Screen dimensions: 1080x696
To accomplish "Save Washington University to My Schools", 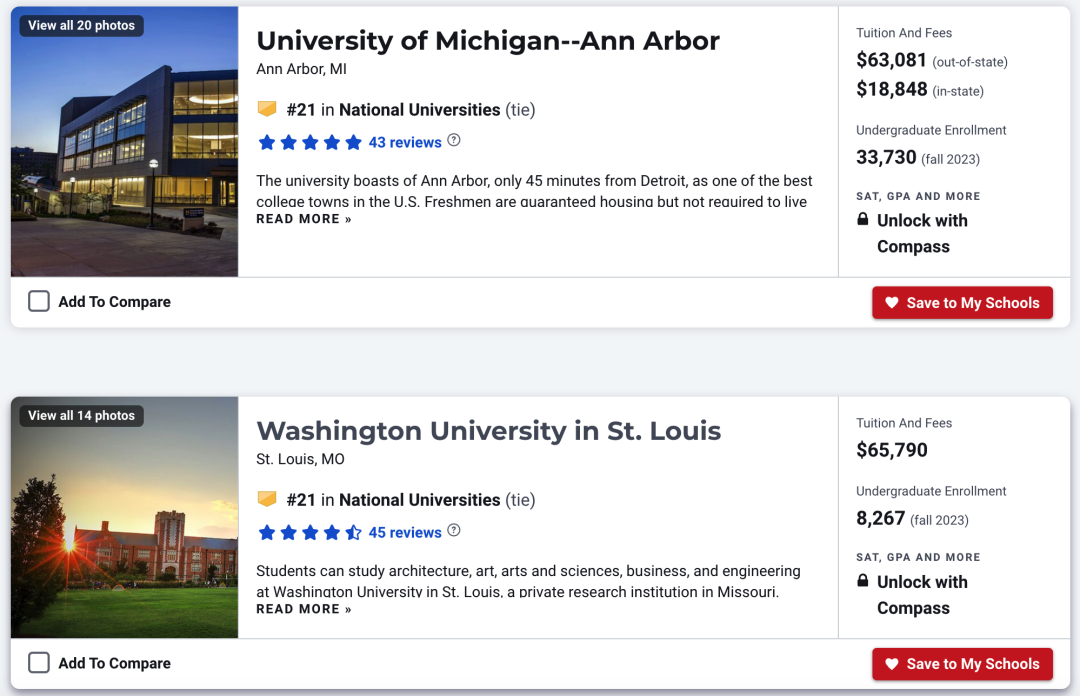I will [962, 664].
